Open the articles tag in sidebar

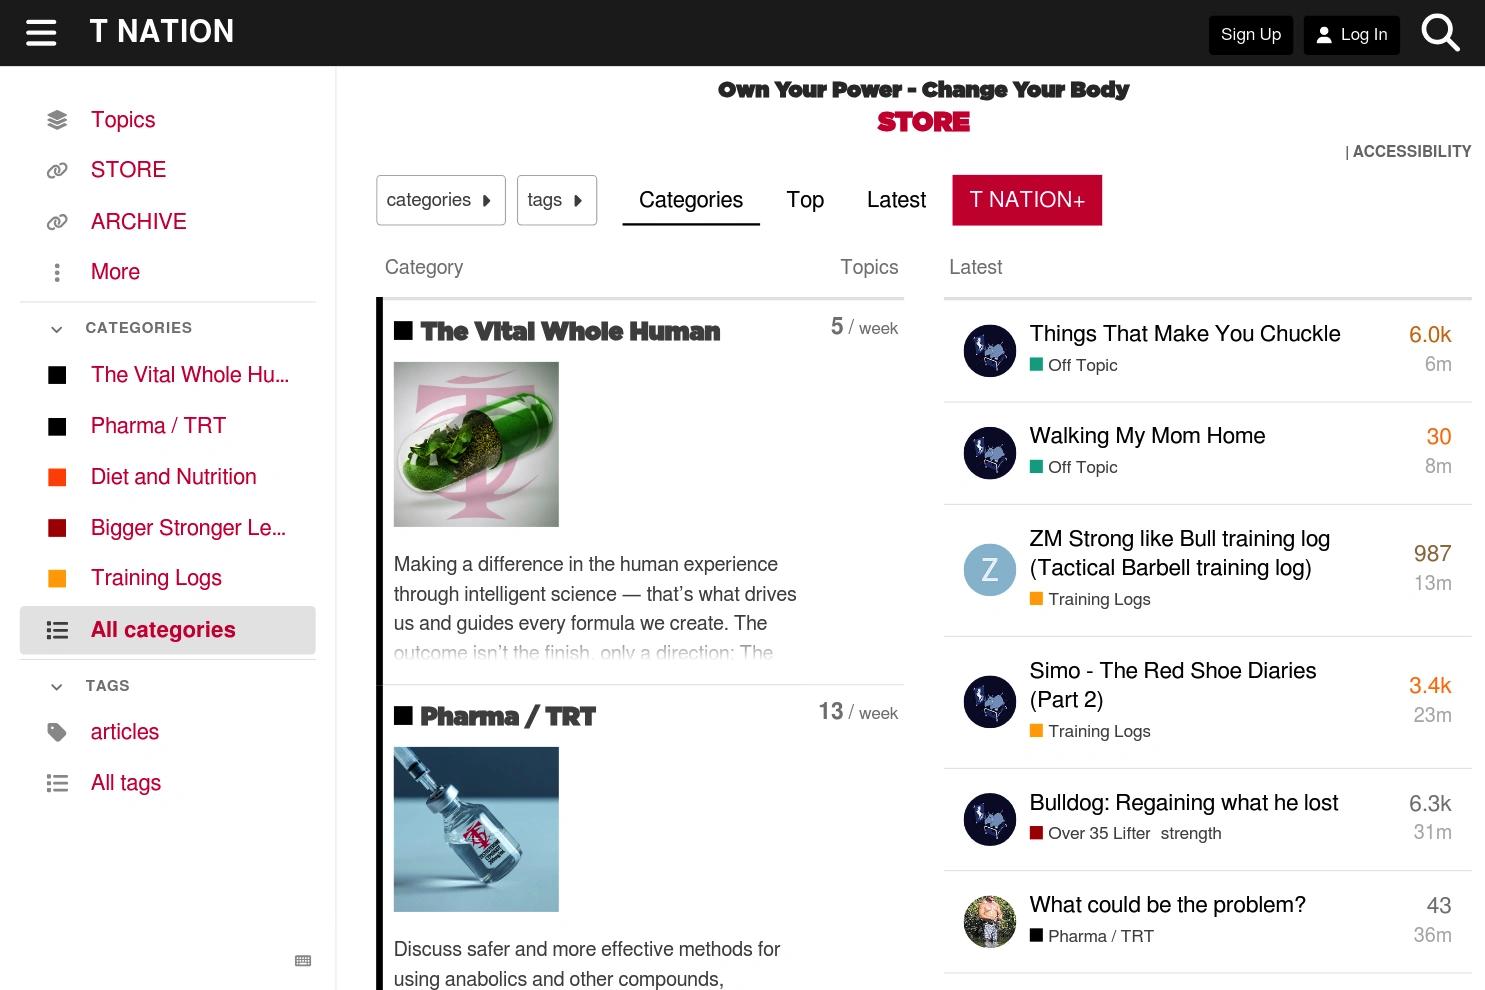click(x=125, y=732)
